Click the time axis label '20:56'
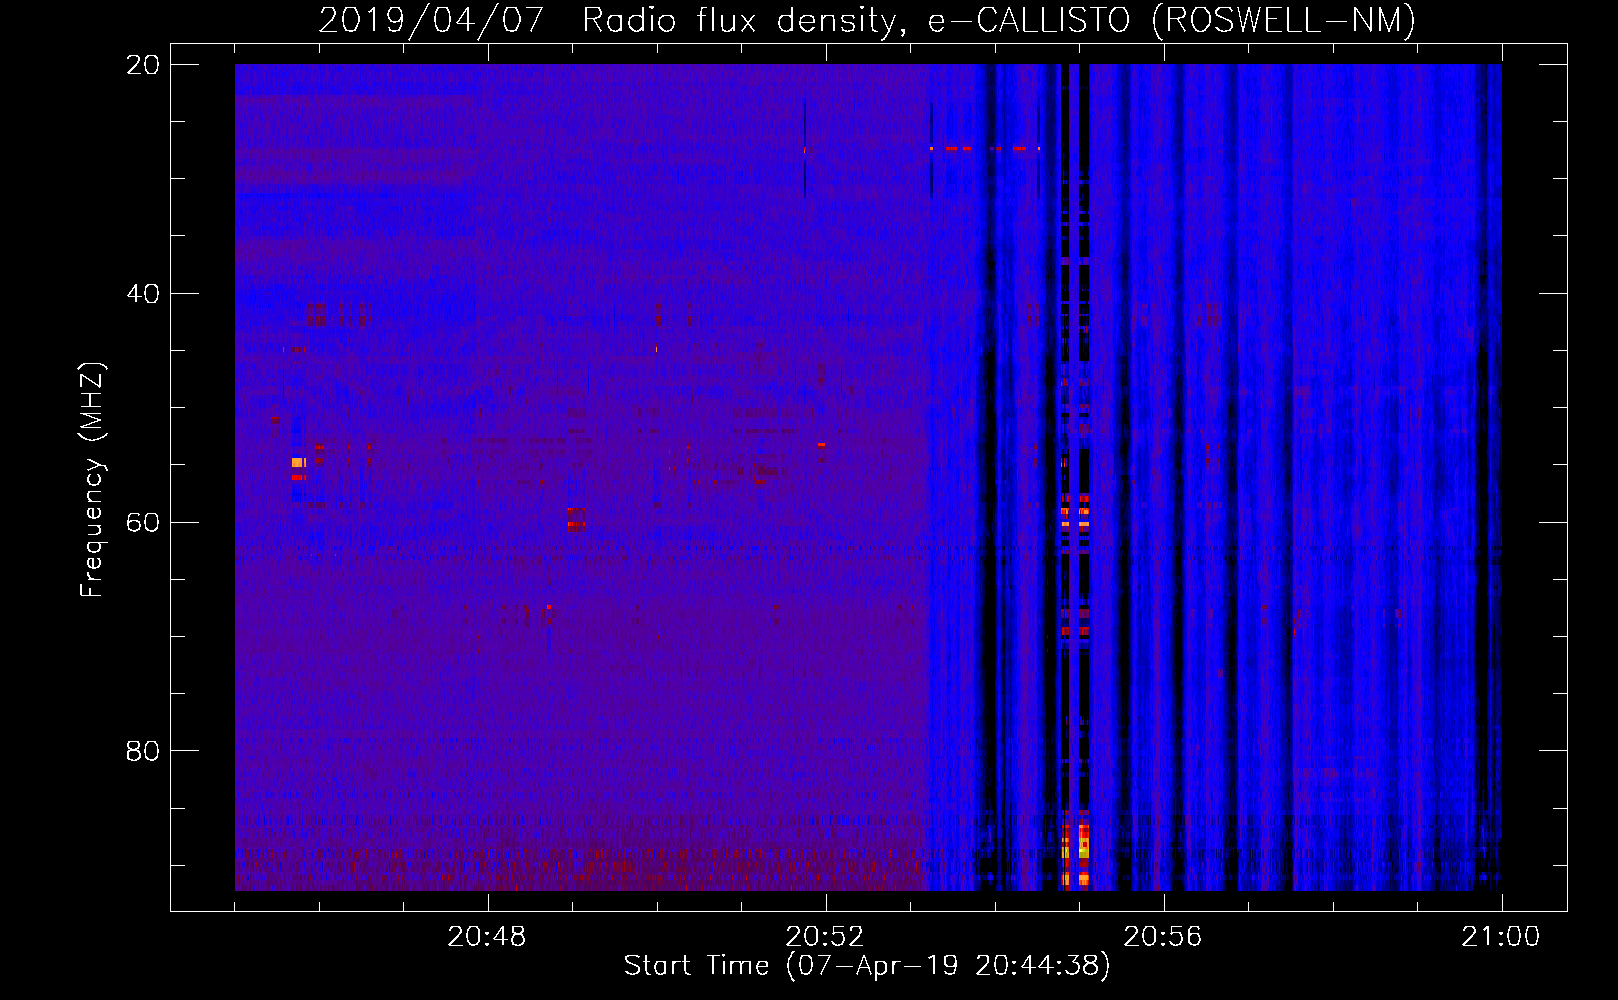This screenshot has width=1618, height=1000. pyautogui.click(x=1163, y=937)
